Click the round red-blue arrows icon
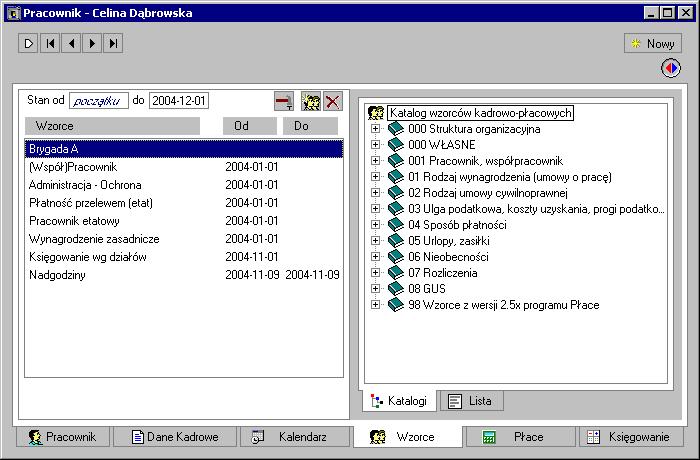 [671, 68]
